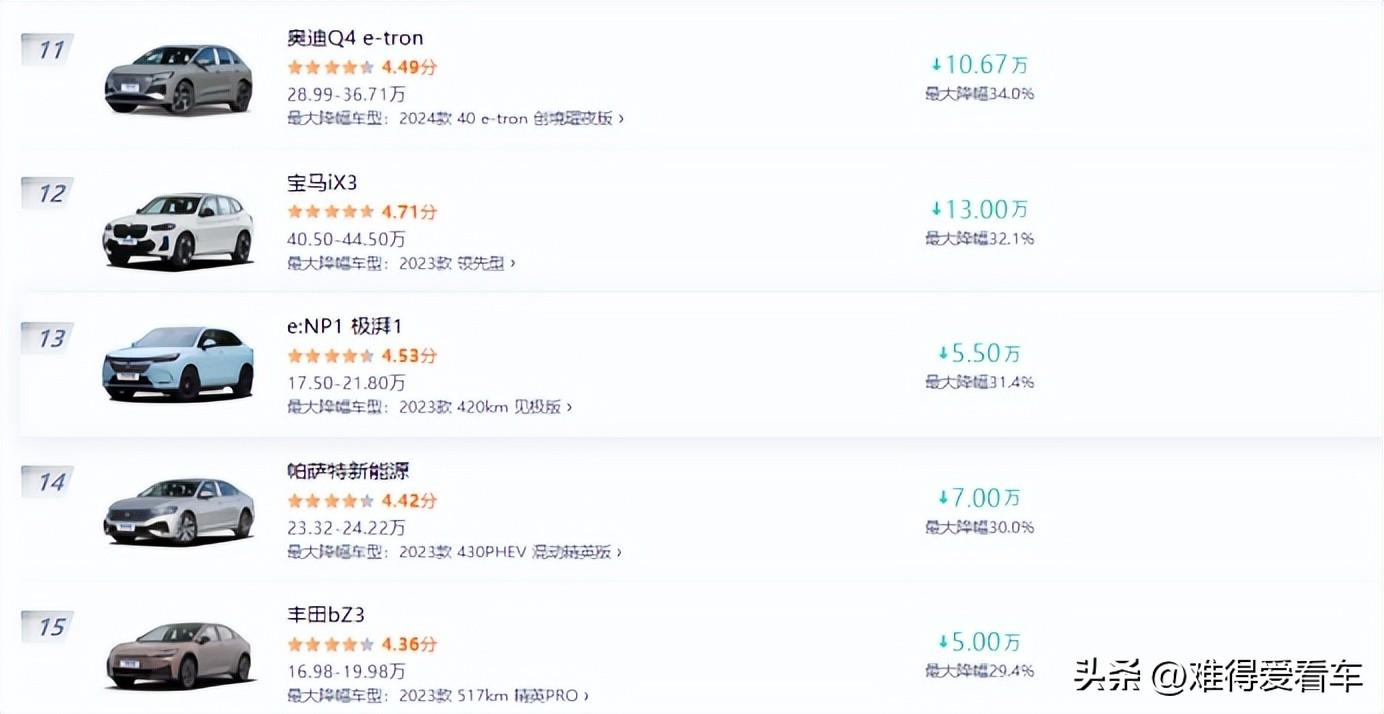Open the 奥迪Q4 e-tron title link
The height and width of the screenshot is (714, 1384).
click(x=355, y=38)
